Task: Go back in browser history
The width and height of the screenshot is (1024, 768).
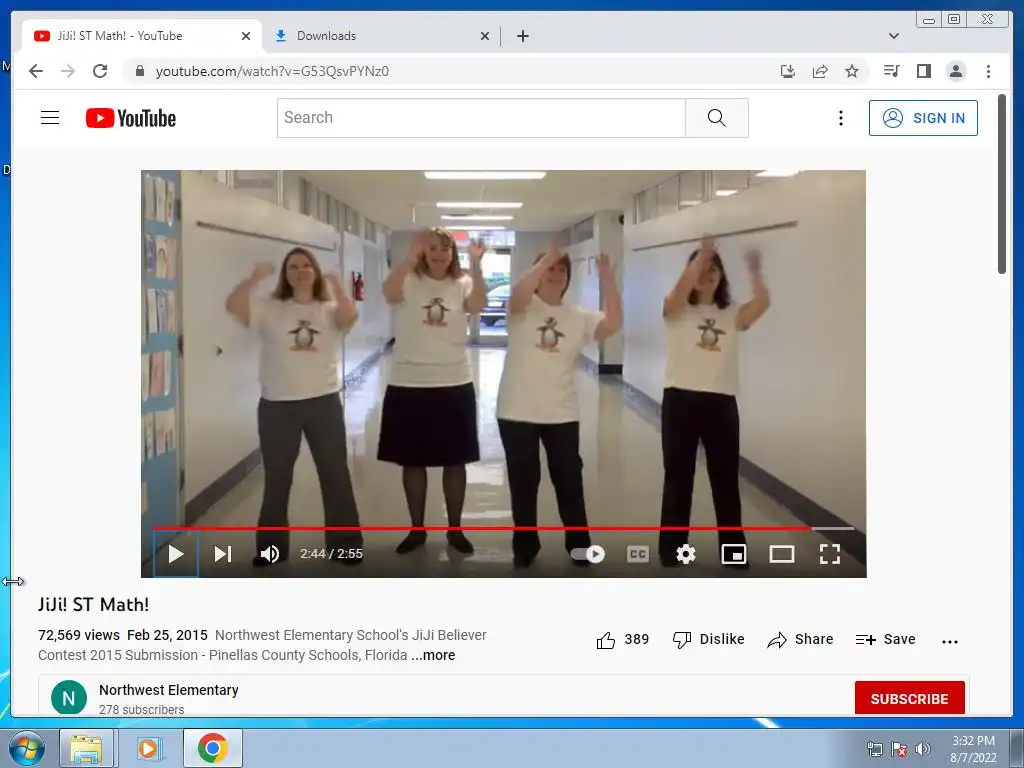Action: (36, 71)
